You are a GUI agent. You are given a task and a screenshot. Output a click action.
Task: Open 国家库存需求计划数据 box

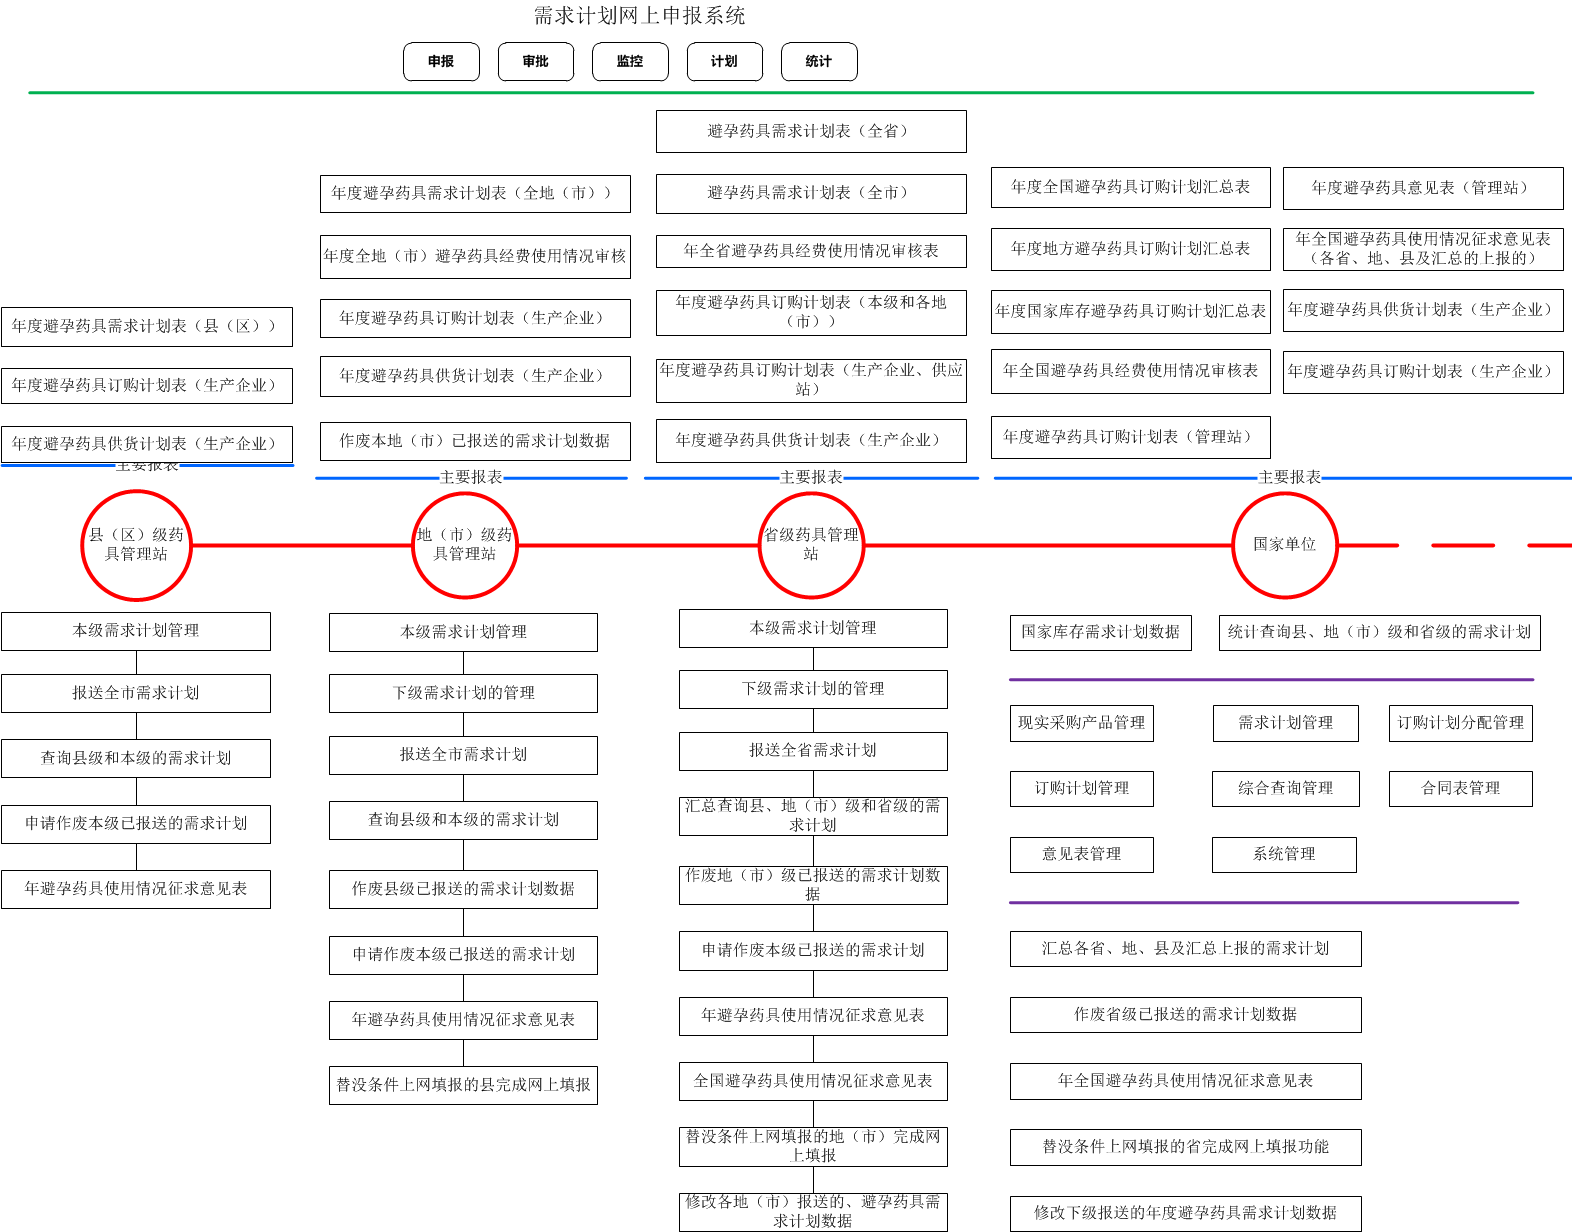coord(1100,632)
